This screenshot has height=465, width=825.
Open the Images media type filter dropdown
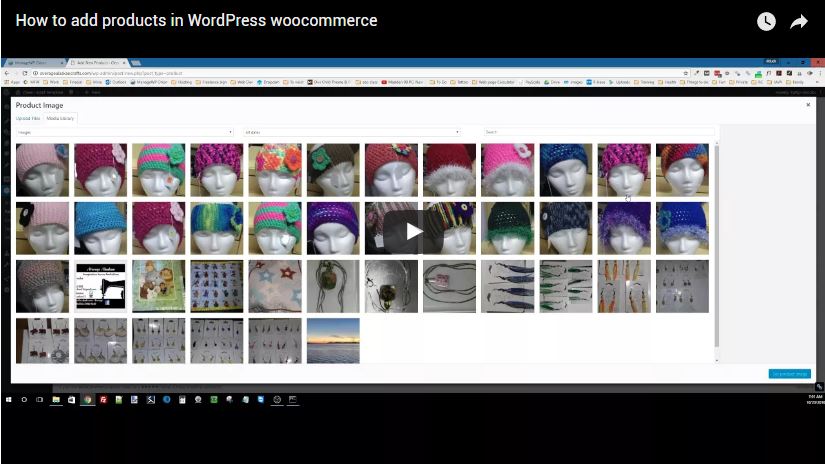tap(125, 132)
